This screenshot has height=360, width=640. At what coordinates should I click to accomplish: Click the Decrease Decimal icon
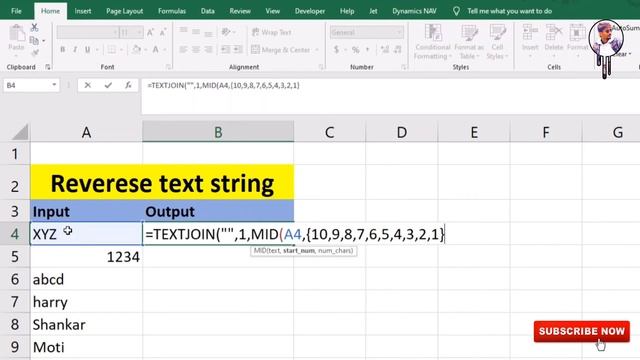(x=398, y=50)
